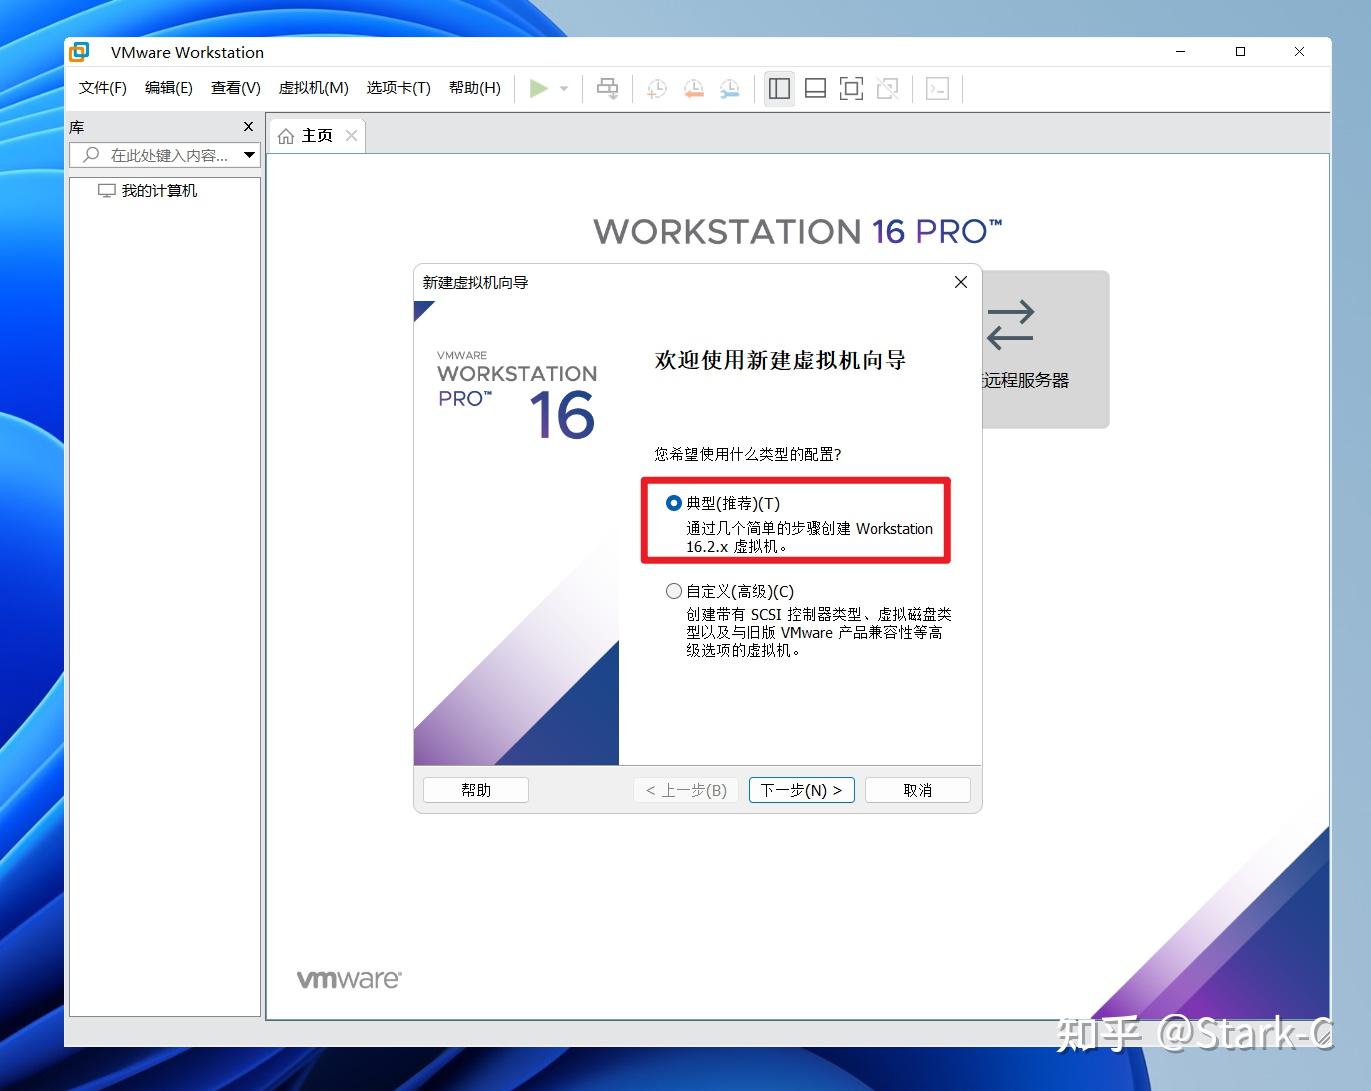The height and width of the screenshot is (1091, 1371).
Task: Select 典型(推荐)(T) configuration type
Action: (674, 503)
